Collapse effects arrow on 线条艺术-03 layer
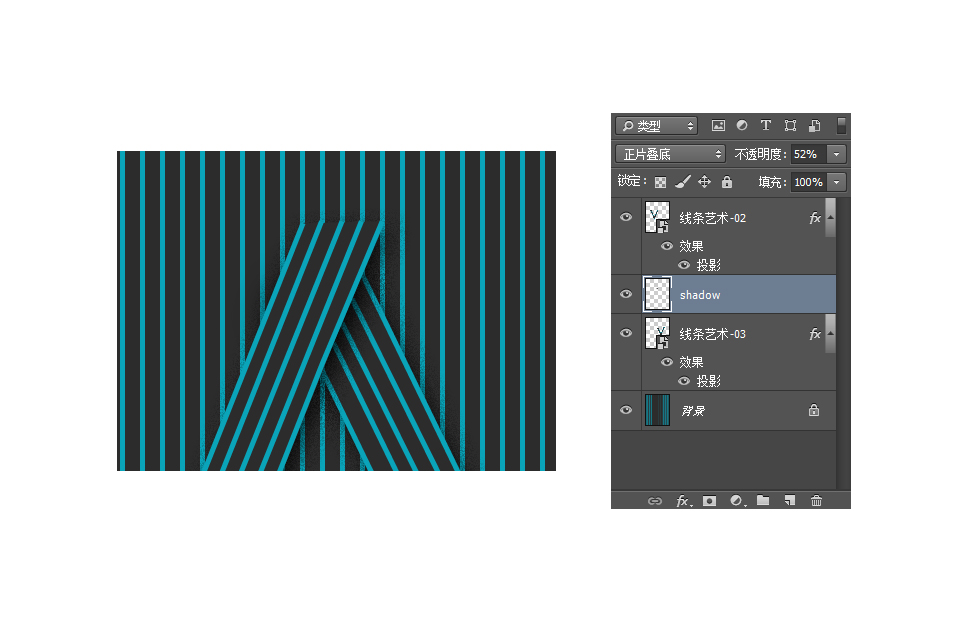The height and width of the screenshot is (621, 960). pyautogui.click(x=830, y=333)
